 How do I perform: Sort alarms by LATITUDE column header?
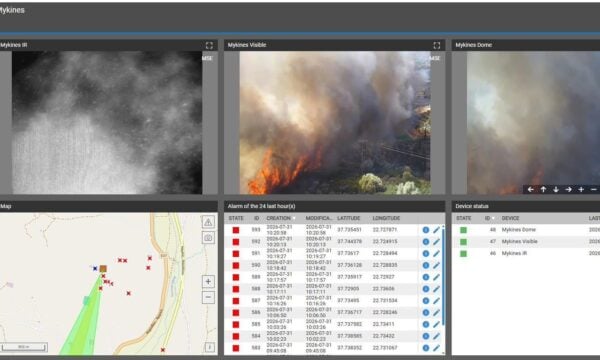tap(349, 218)
